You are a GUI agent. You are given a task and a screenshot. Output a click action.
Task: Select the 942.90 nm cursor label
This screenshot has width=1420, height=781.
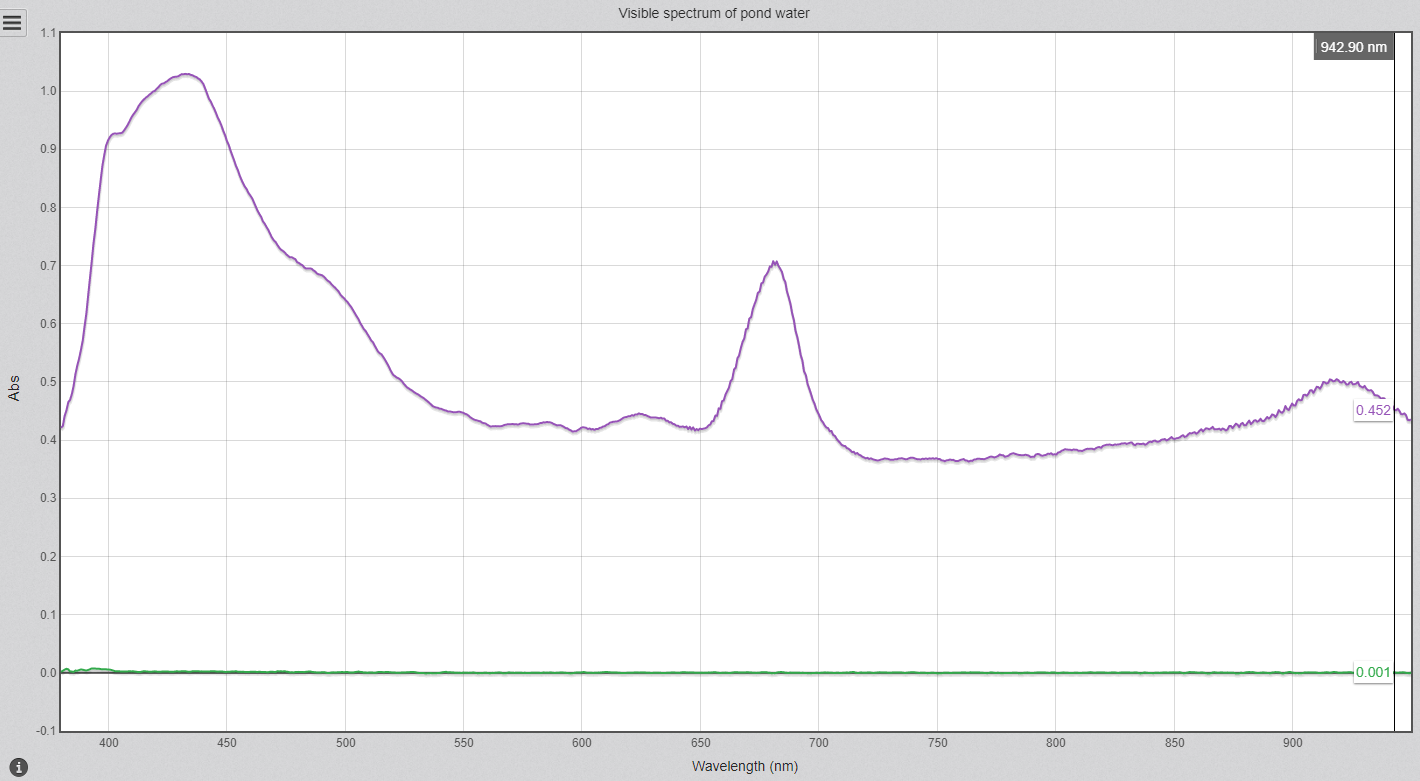1354,47
